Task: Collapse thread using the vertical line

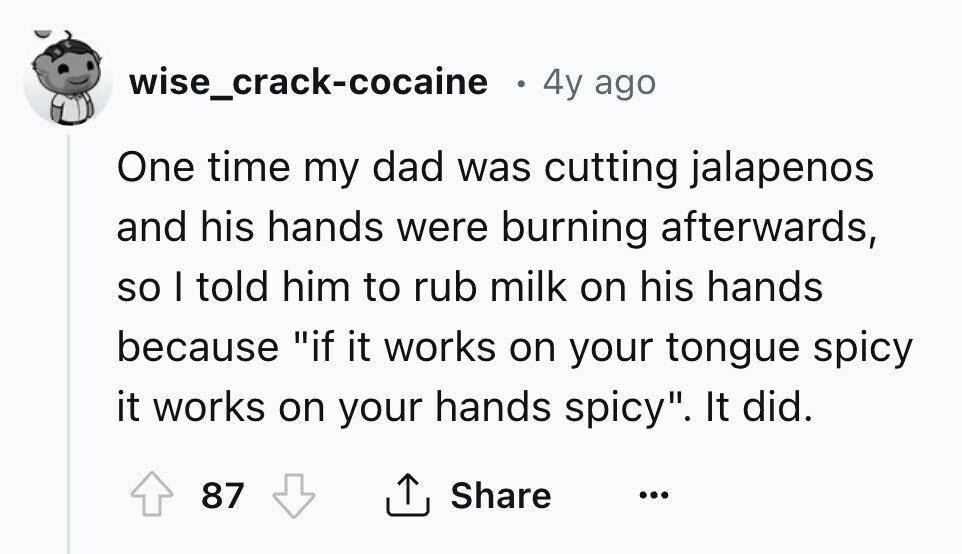Action: tap(68, 344)
